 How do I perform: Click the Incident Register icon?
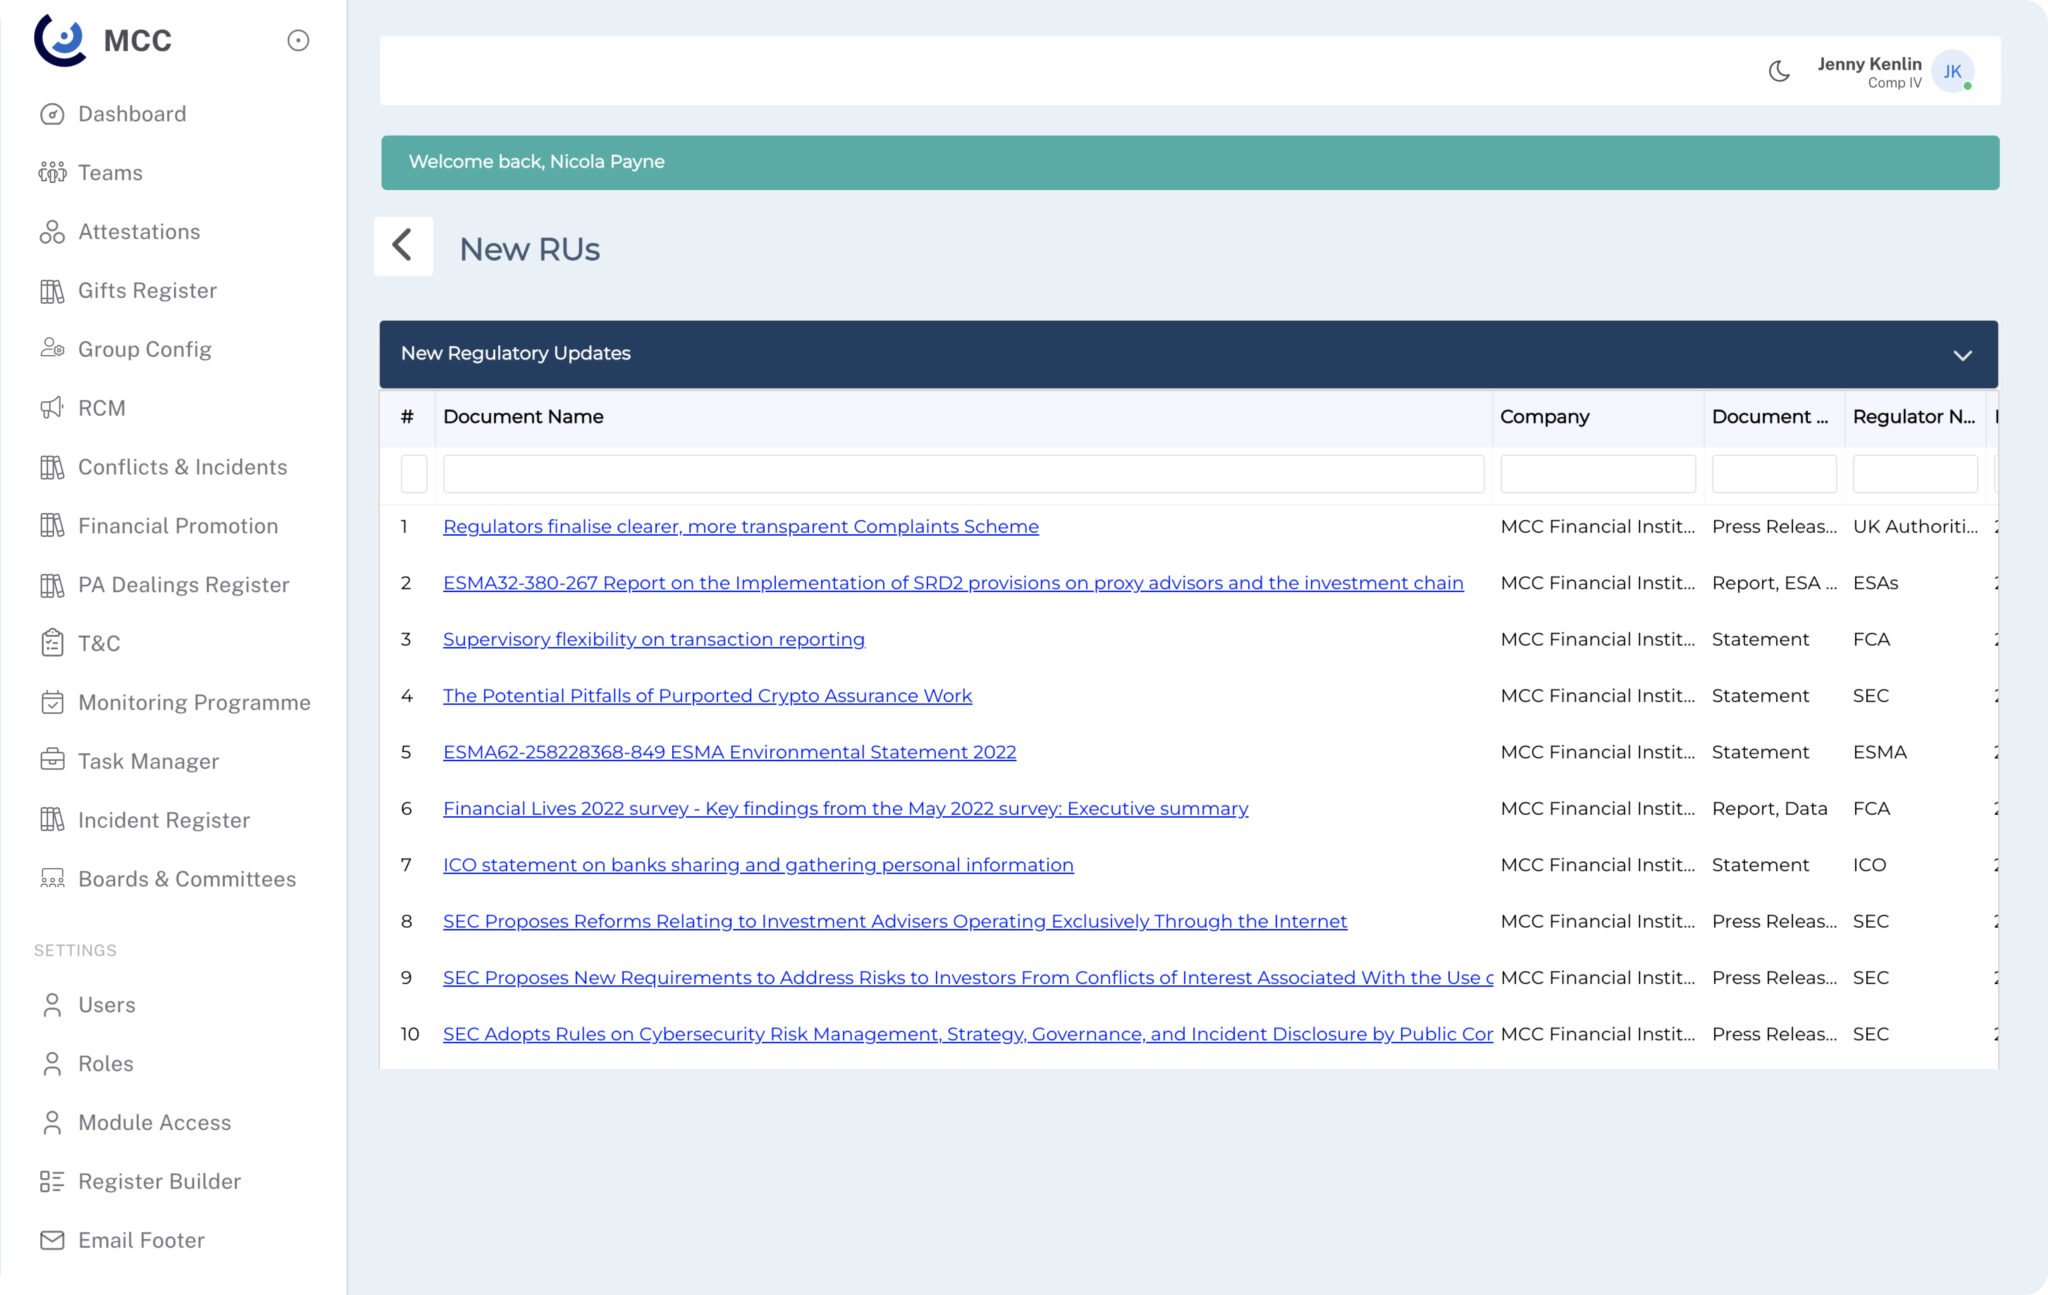click(52, 820)
